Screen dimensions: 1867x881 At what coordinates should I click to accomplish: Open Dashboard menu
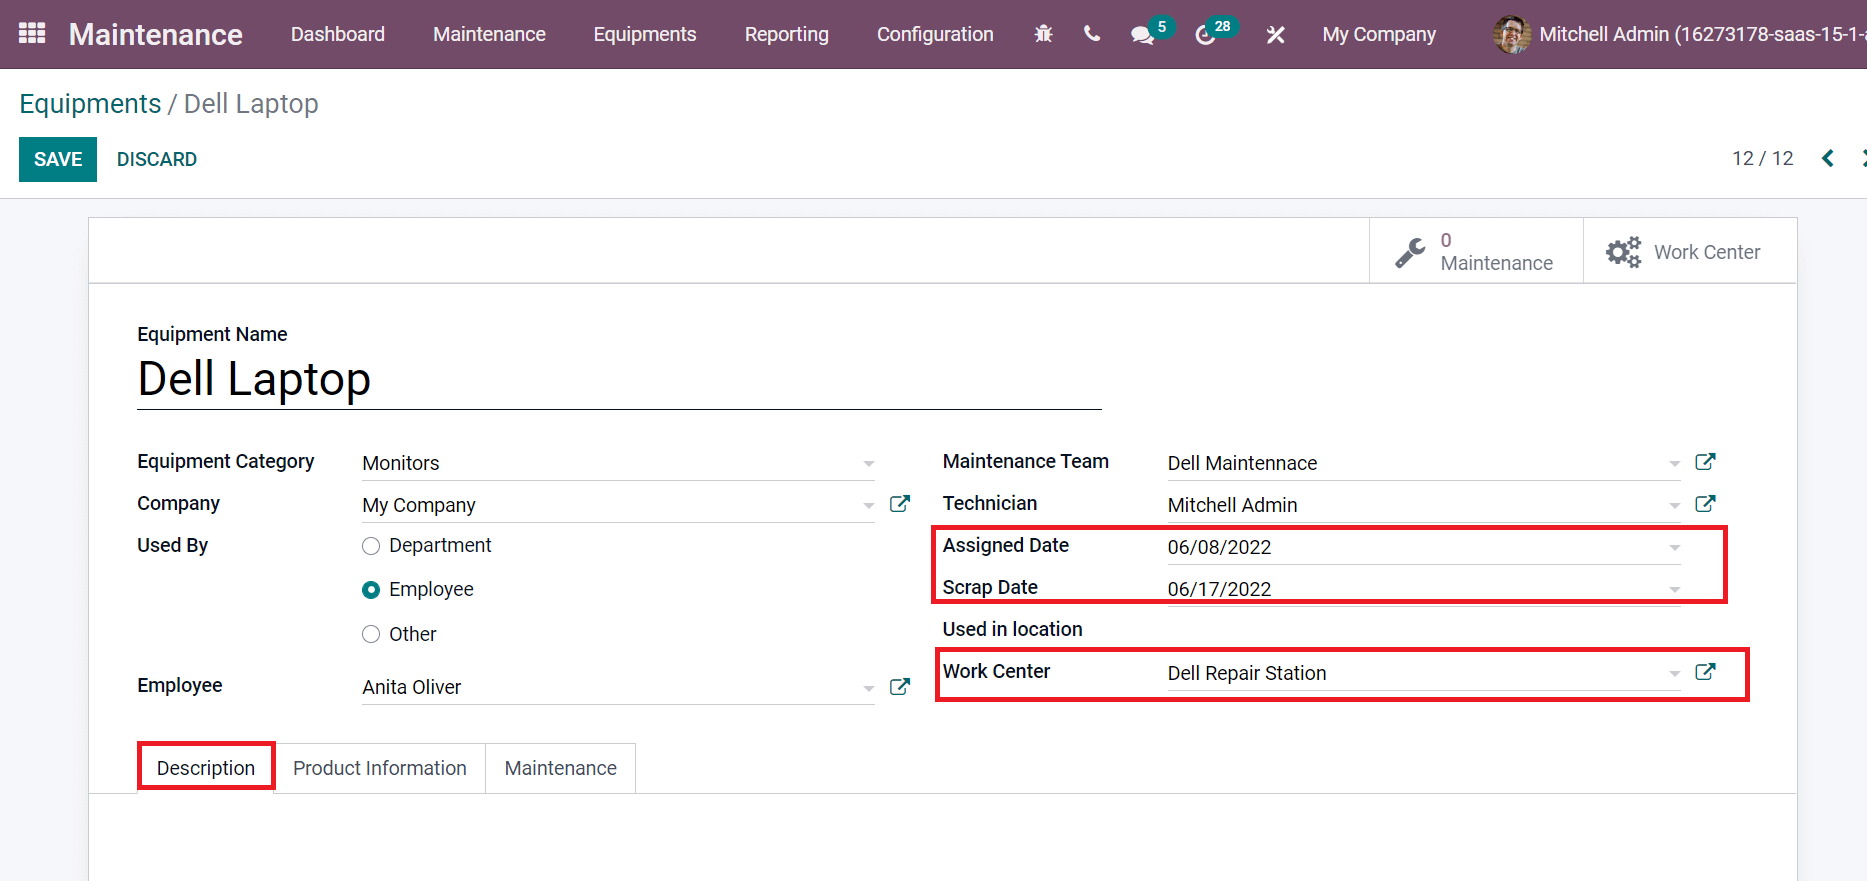point(338,34)
